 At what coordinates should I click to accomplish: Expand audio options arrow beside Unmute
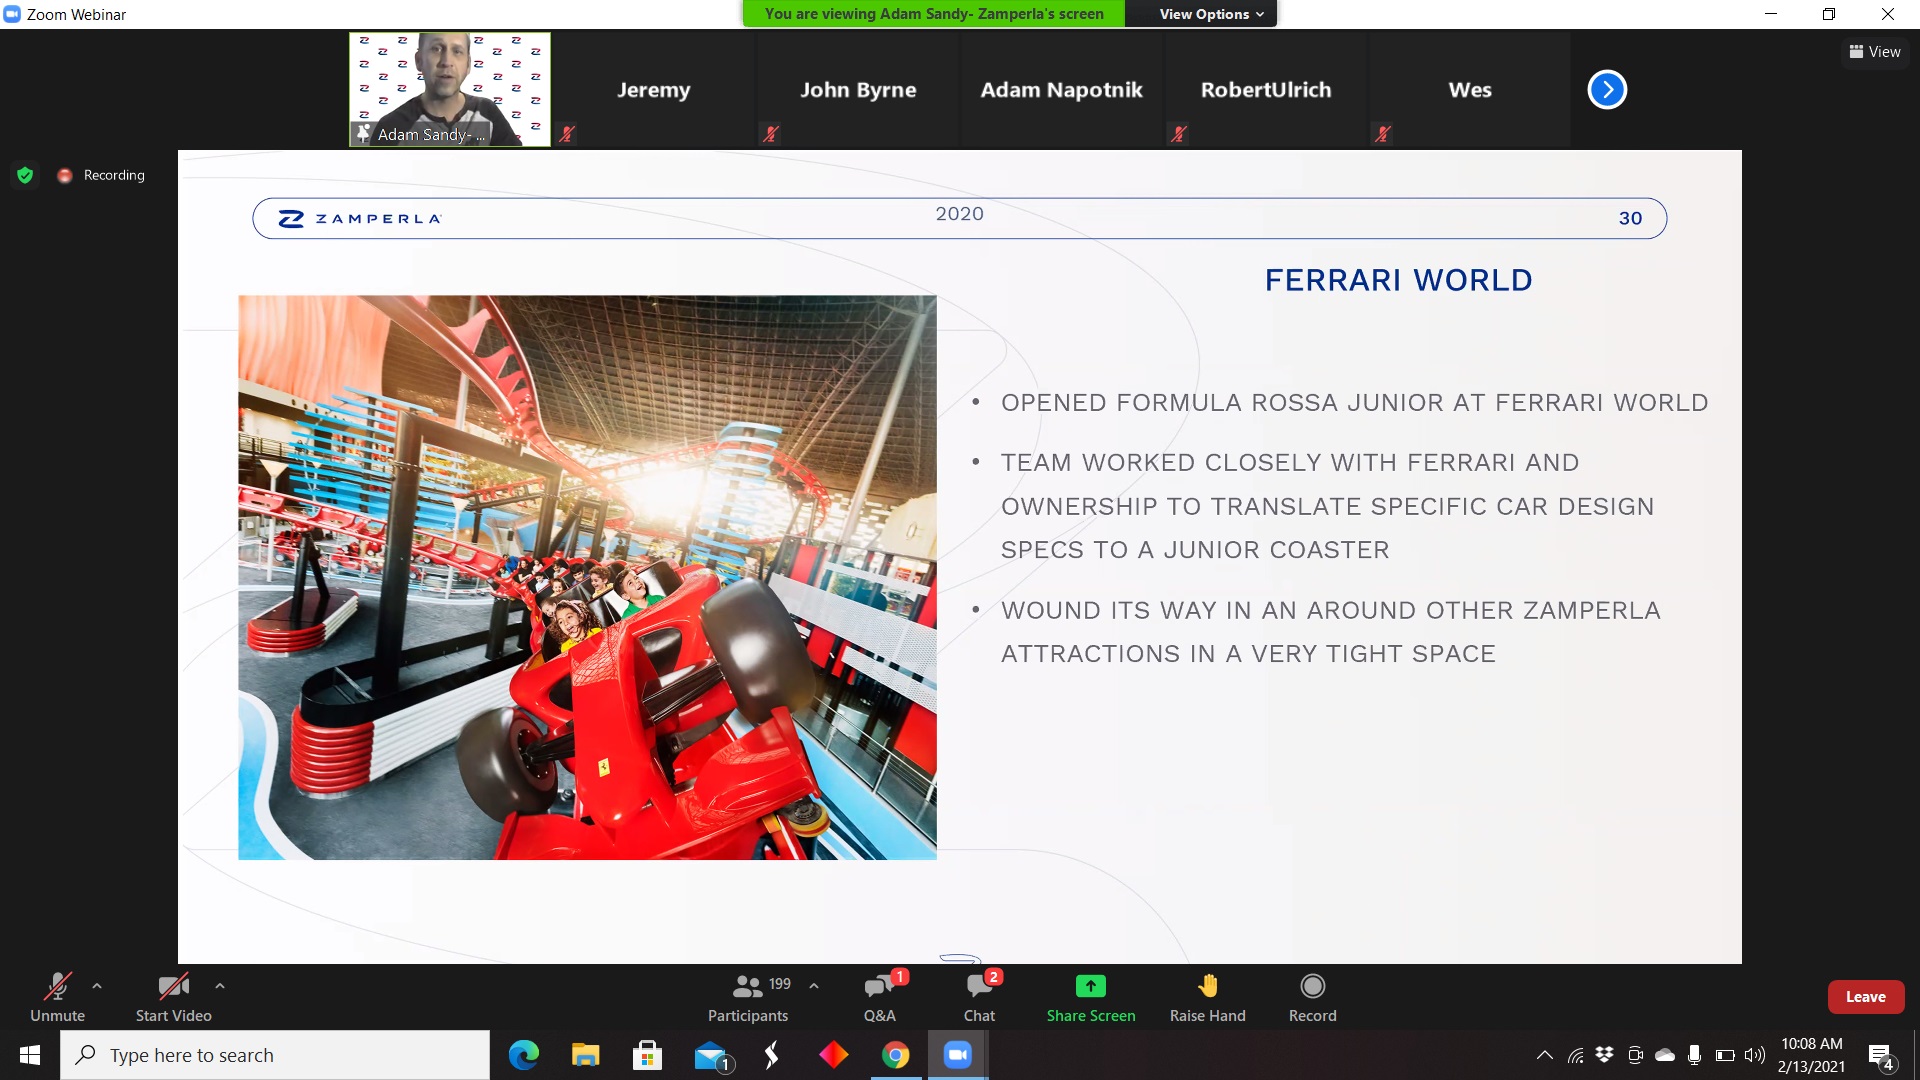click(97, 986)
